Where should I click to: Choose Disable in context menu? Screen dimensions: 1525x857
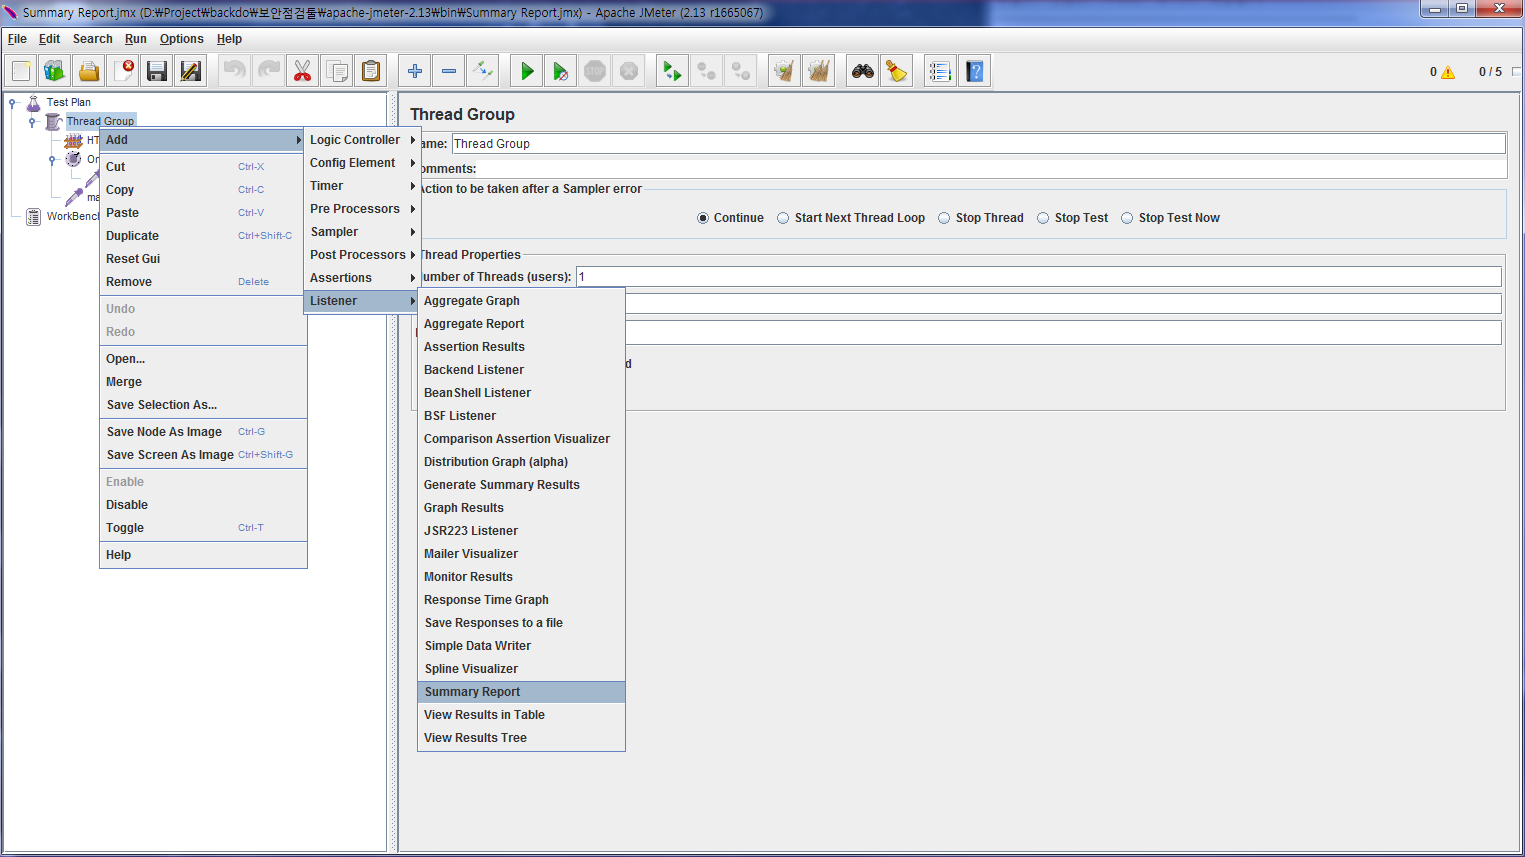click(203, 505)
